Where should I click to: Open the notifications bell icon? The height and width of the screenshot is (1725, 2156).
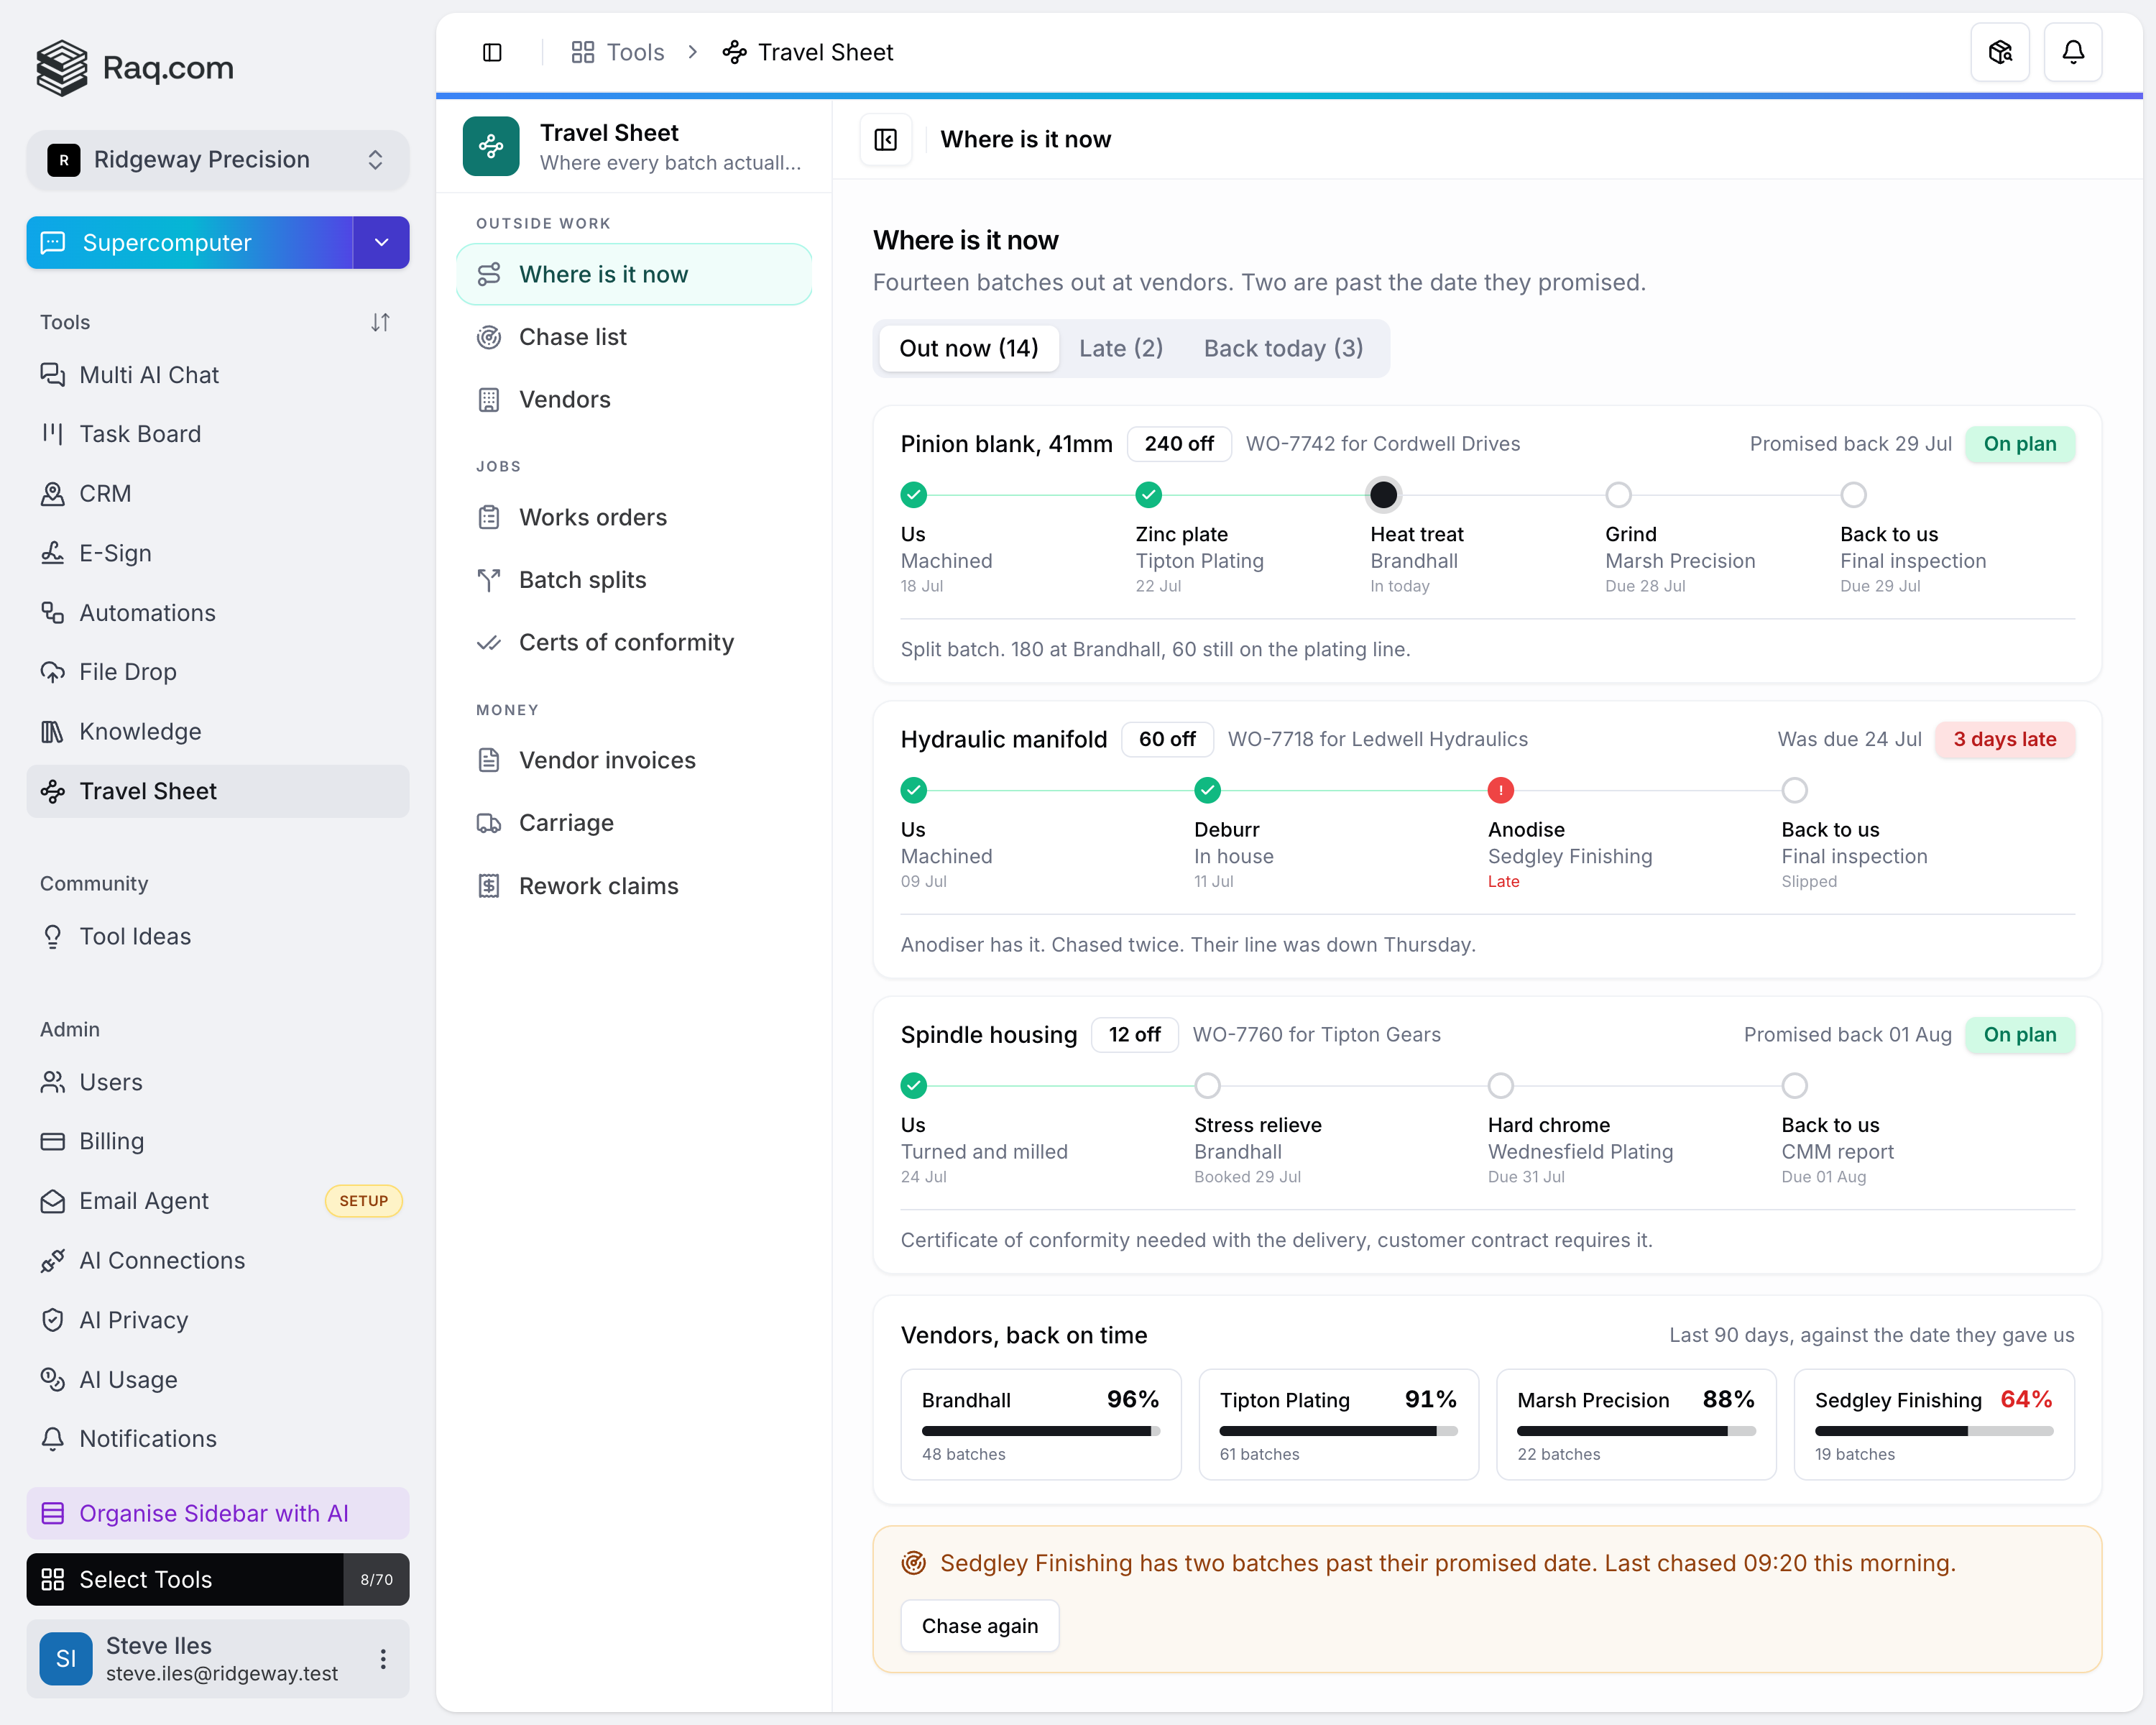pos(2073,52)
